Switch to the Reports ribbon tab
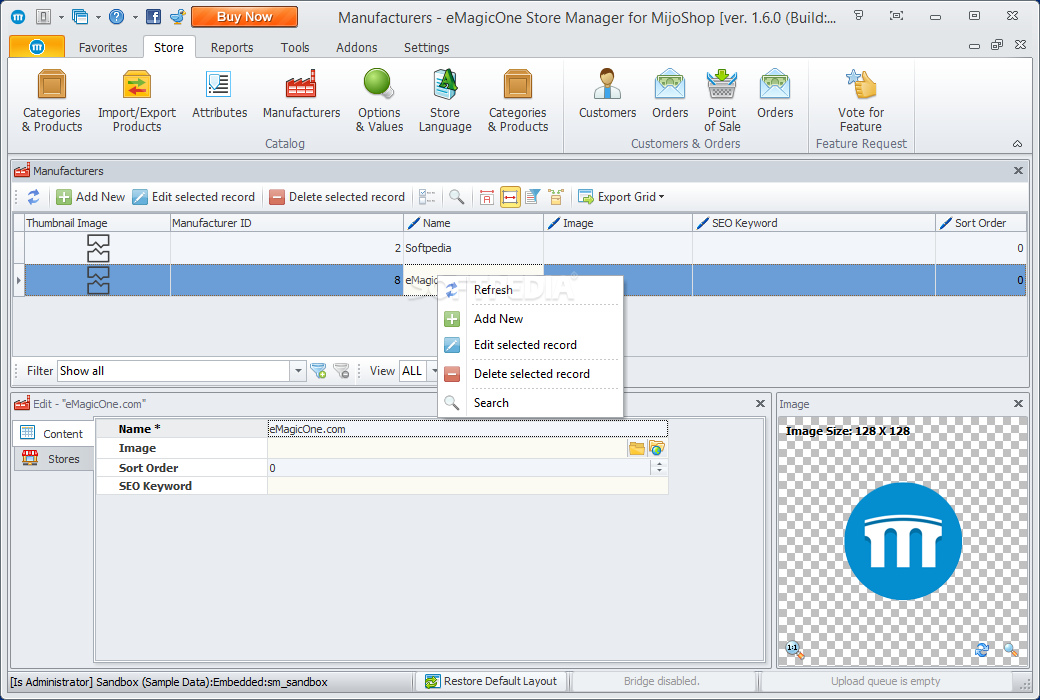The width and height of the screenshot is (1040, 700). [232, 48]
